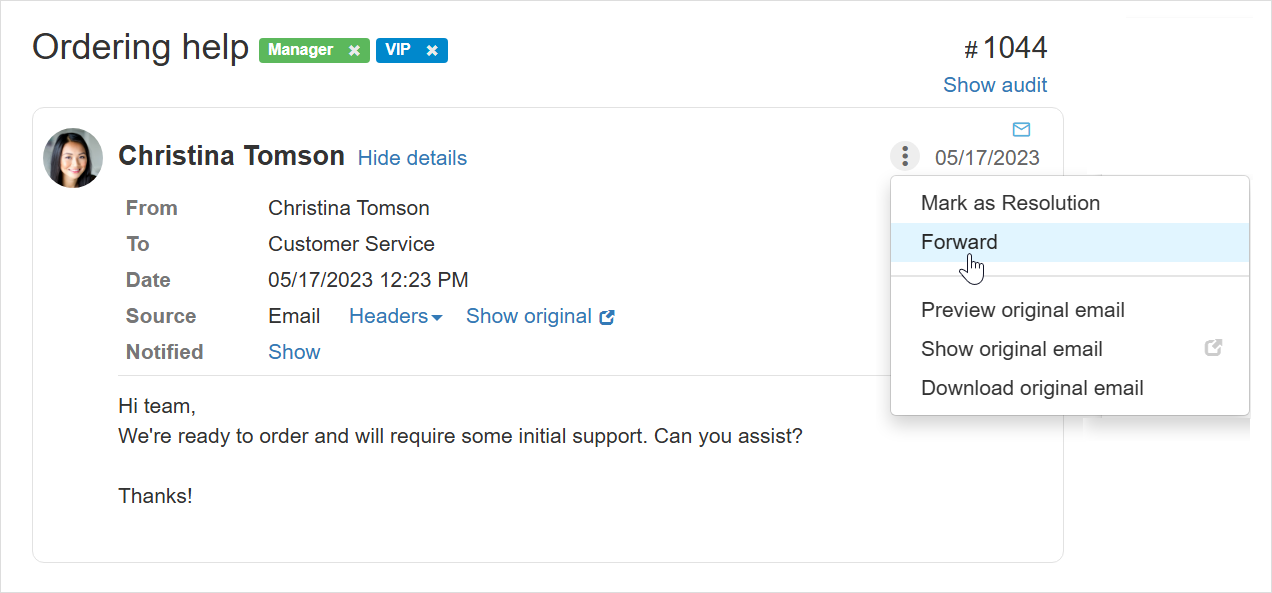Choose Show original email menu entry
This screenshot has height=593, width=1272.
[1011, 349]
